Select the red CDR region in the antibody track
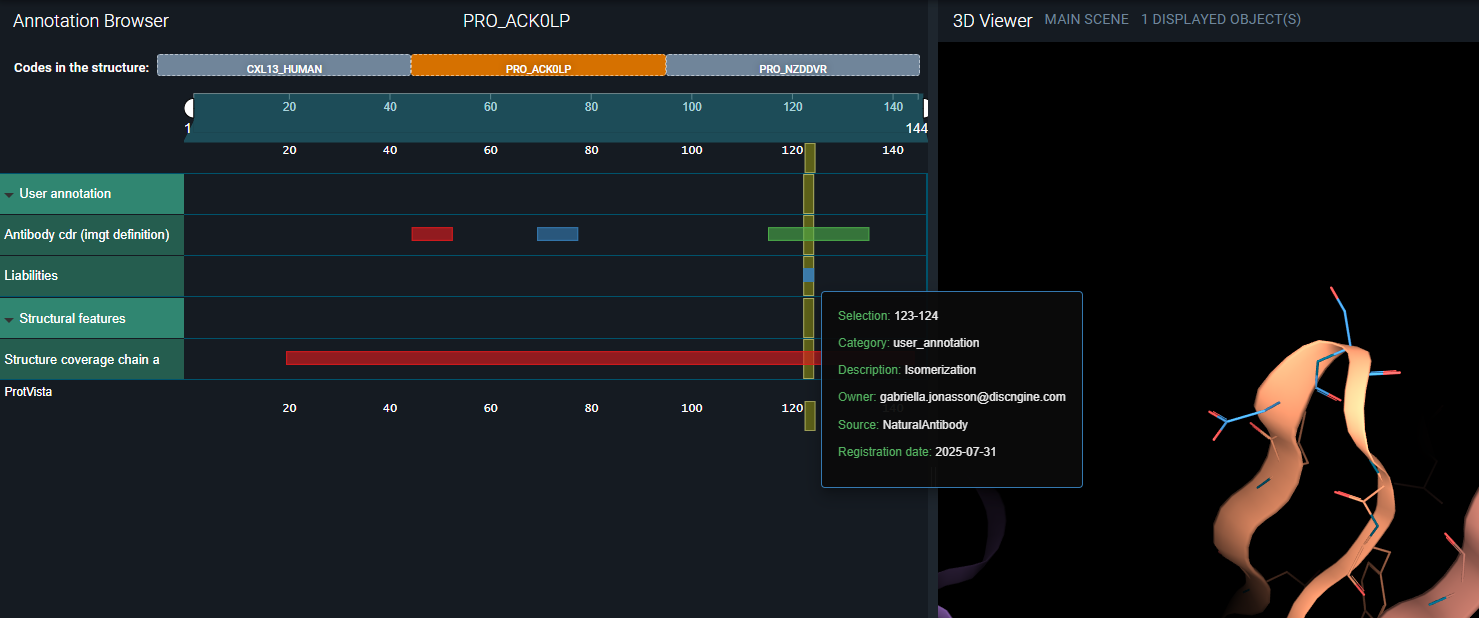Viewport: 1479px width, 618px height. (x=432, y=234)
